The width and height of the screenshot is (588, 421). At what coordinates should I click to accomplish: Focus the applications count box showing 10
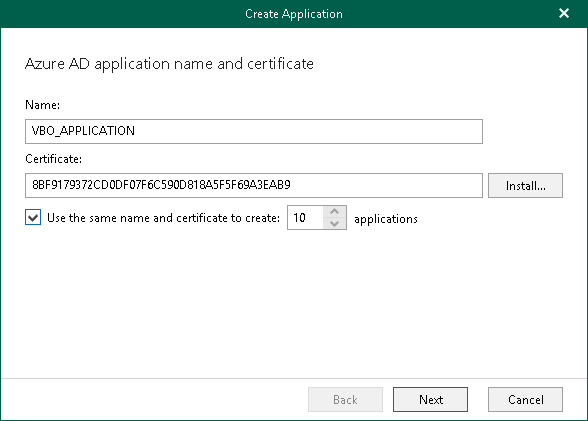(x=305, y=217)
